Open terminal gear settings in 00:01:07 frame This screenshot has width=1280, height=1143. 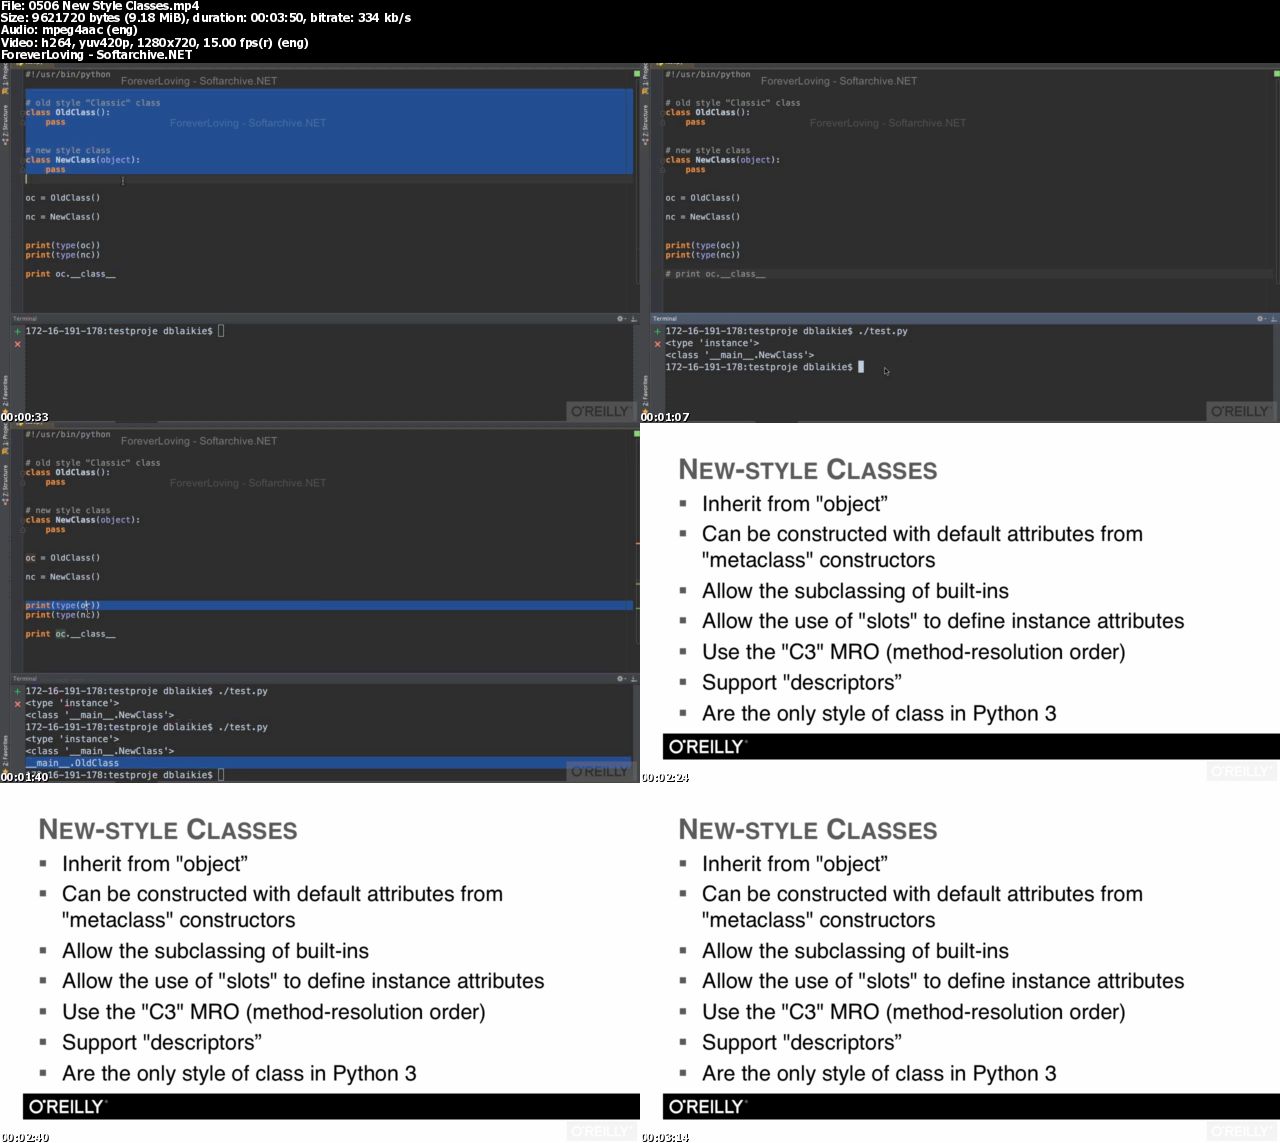tap(1260, 319)
